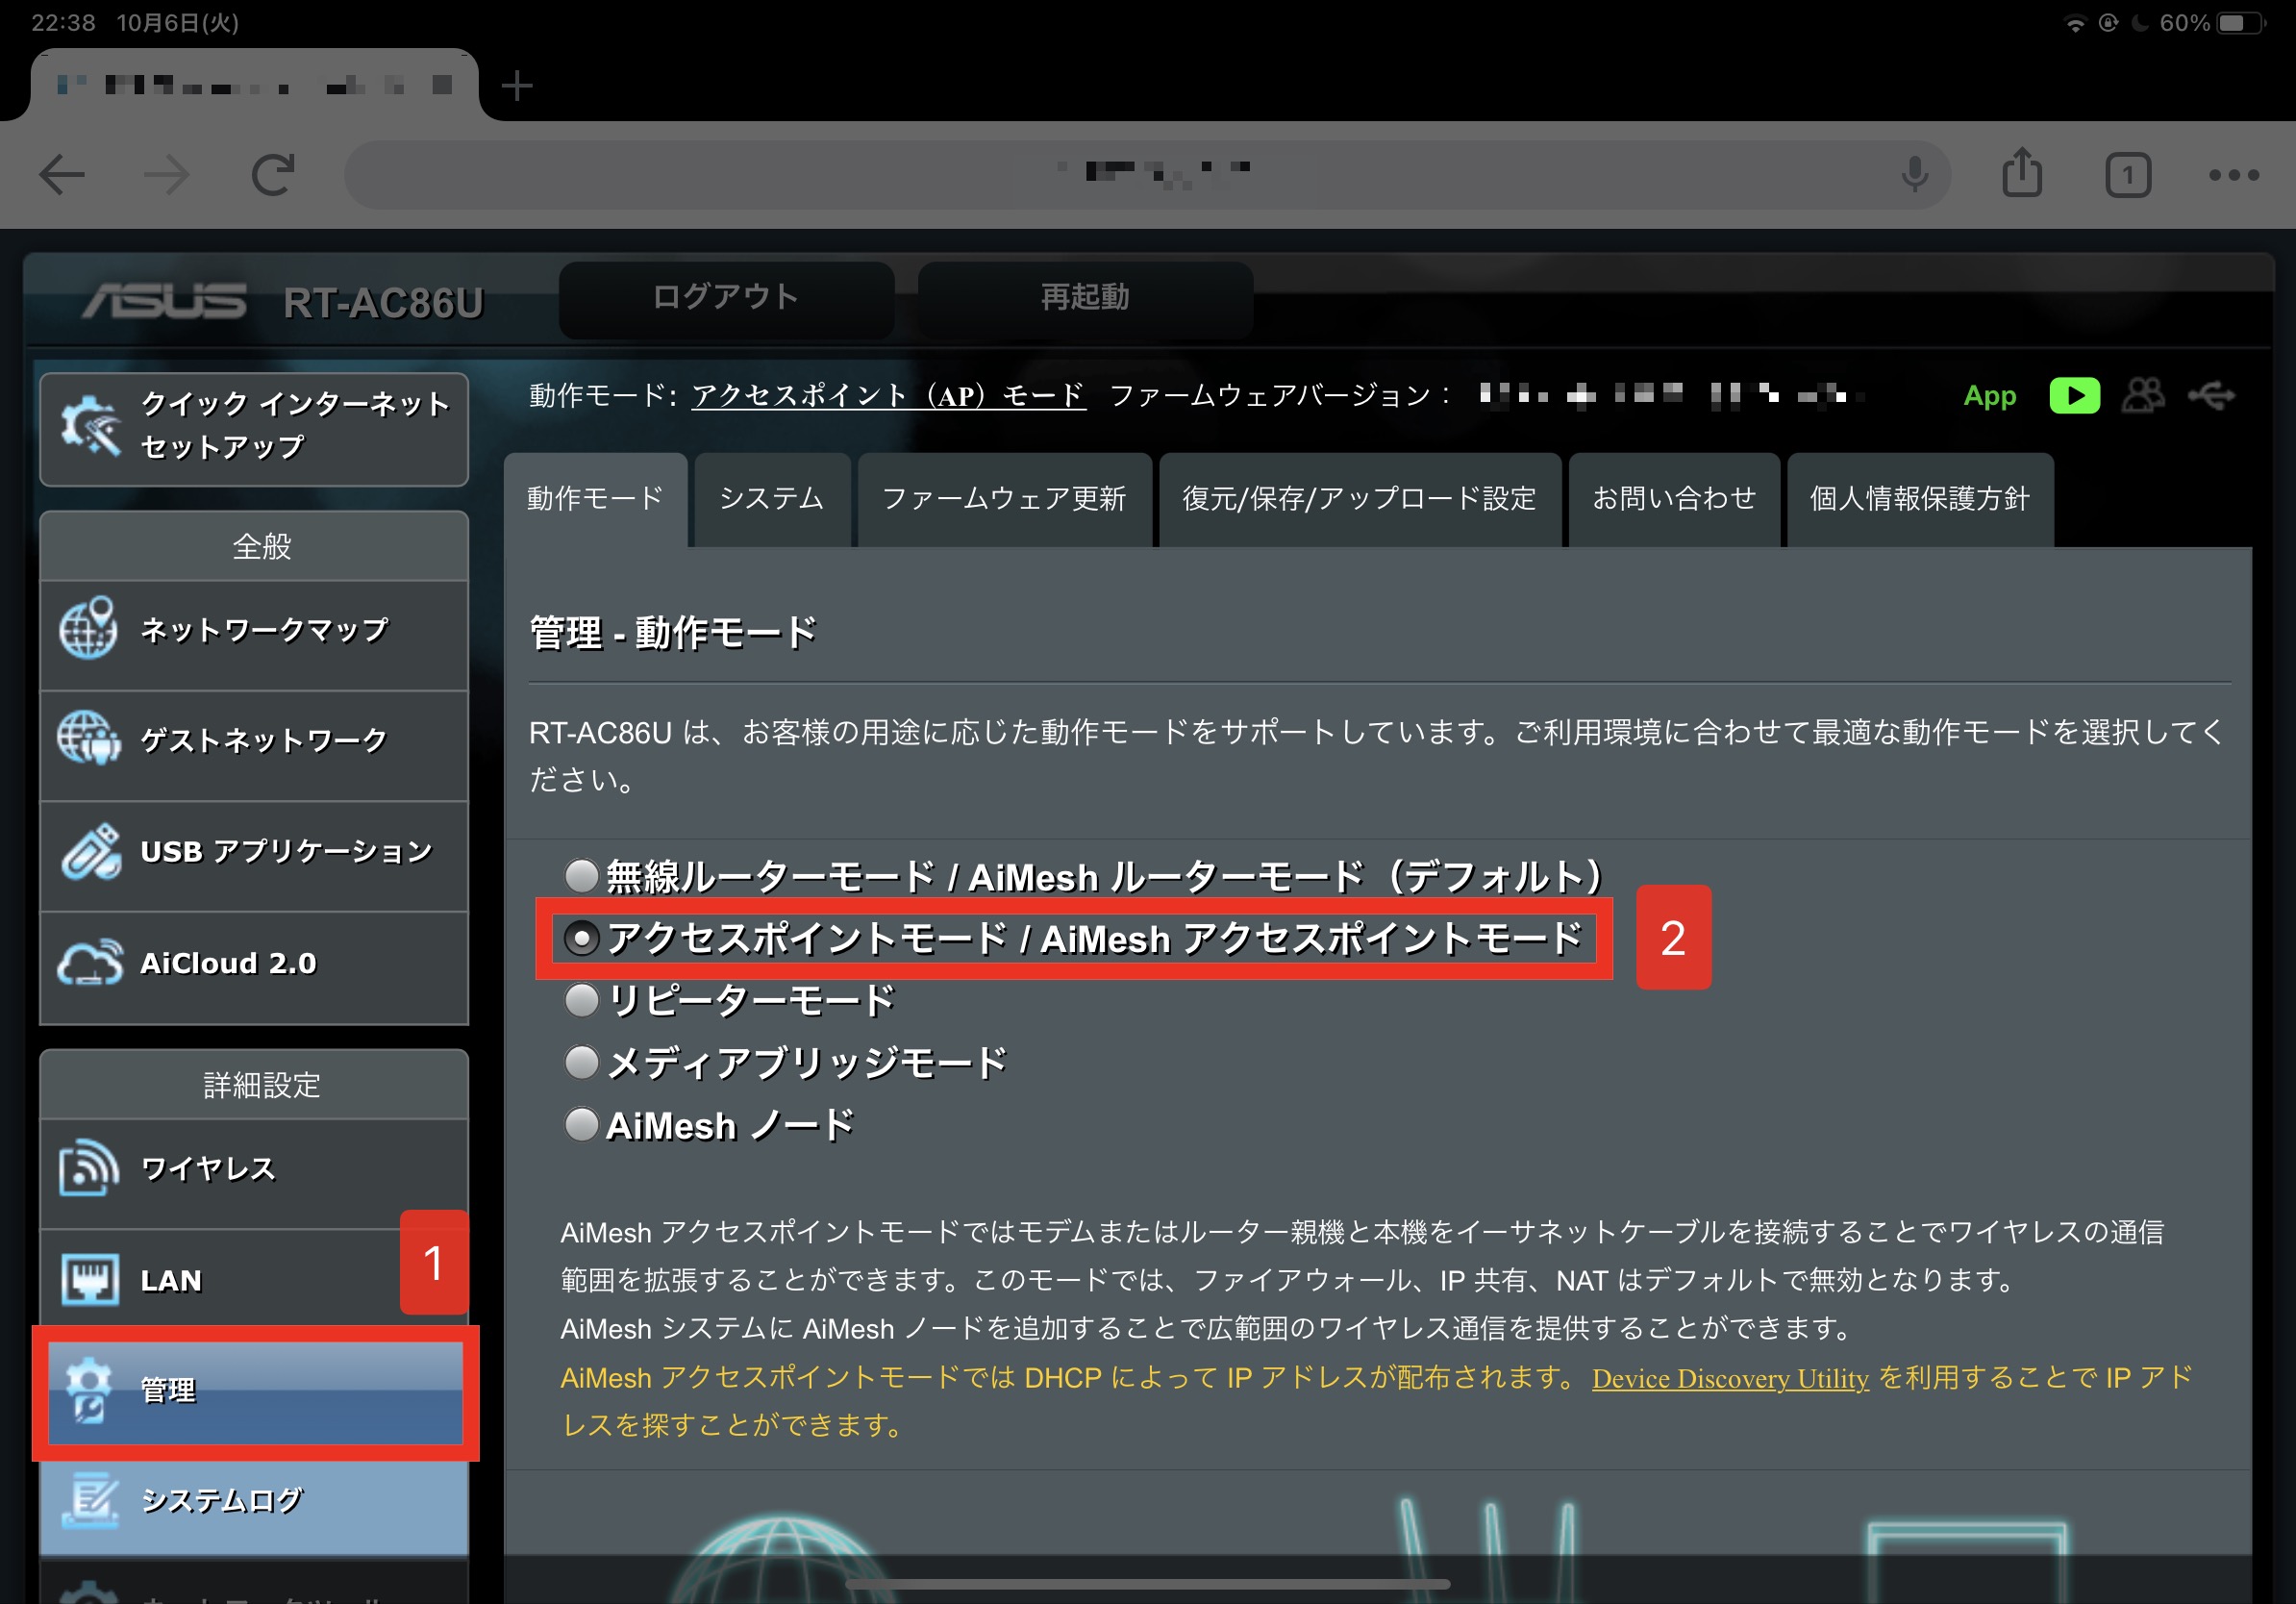Click the green play icon next to App

[x=2074, y=396]
